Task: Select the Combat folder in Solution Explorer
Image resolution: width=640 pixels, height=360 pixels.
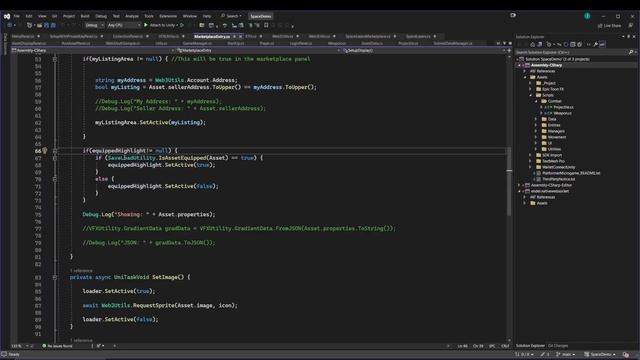Action: point(554,101)
